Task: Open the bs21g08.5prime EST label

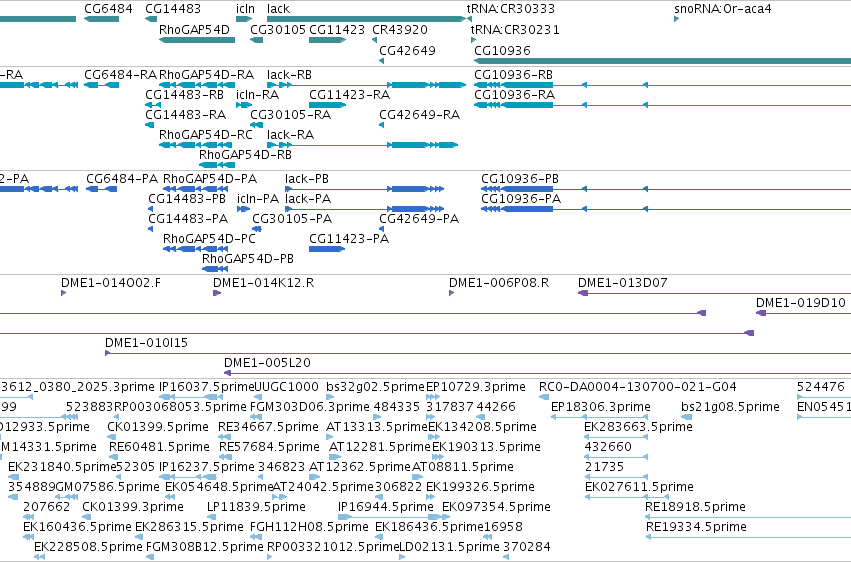Action: tap(730, 407)
